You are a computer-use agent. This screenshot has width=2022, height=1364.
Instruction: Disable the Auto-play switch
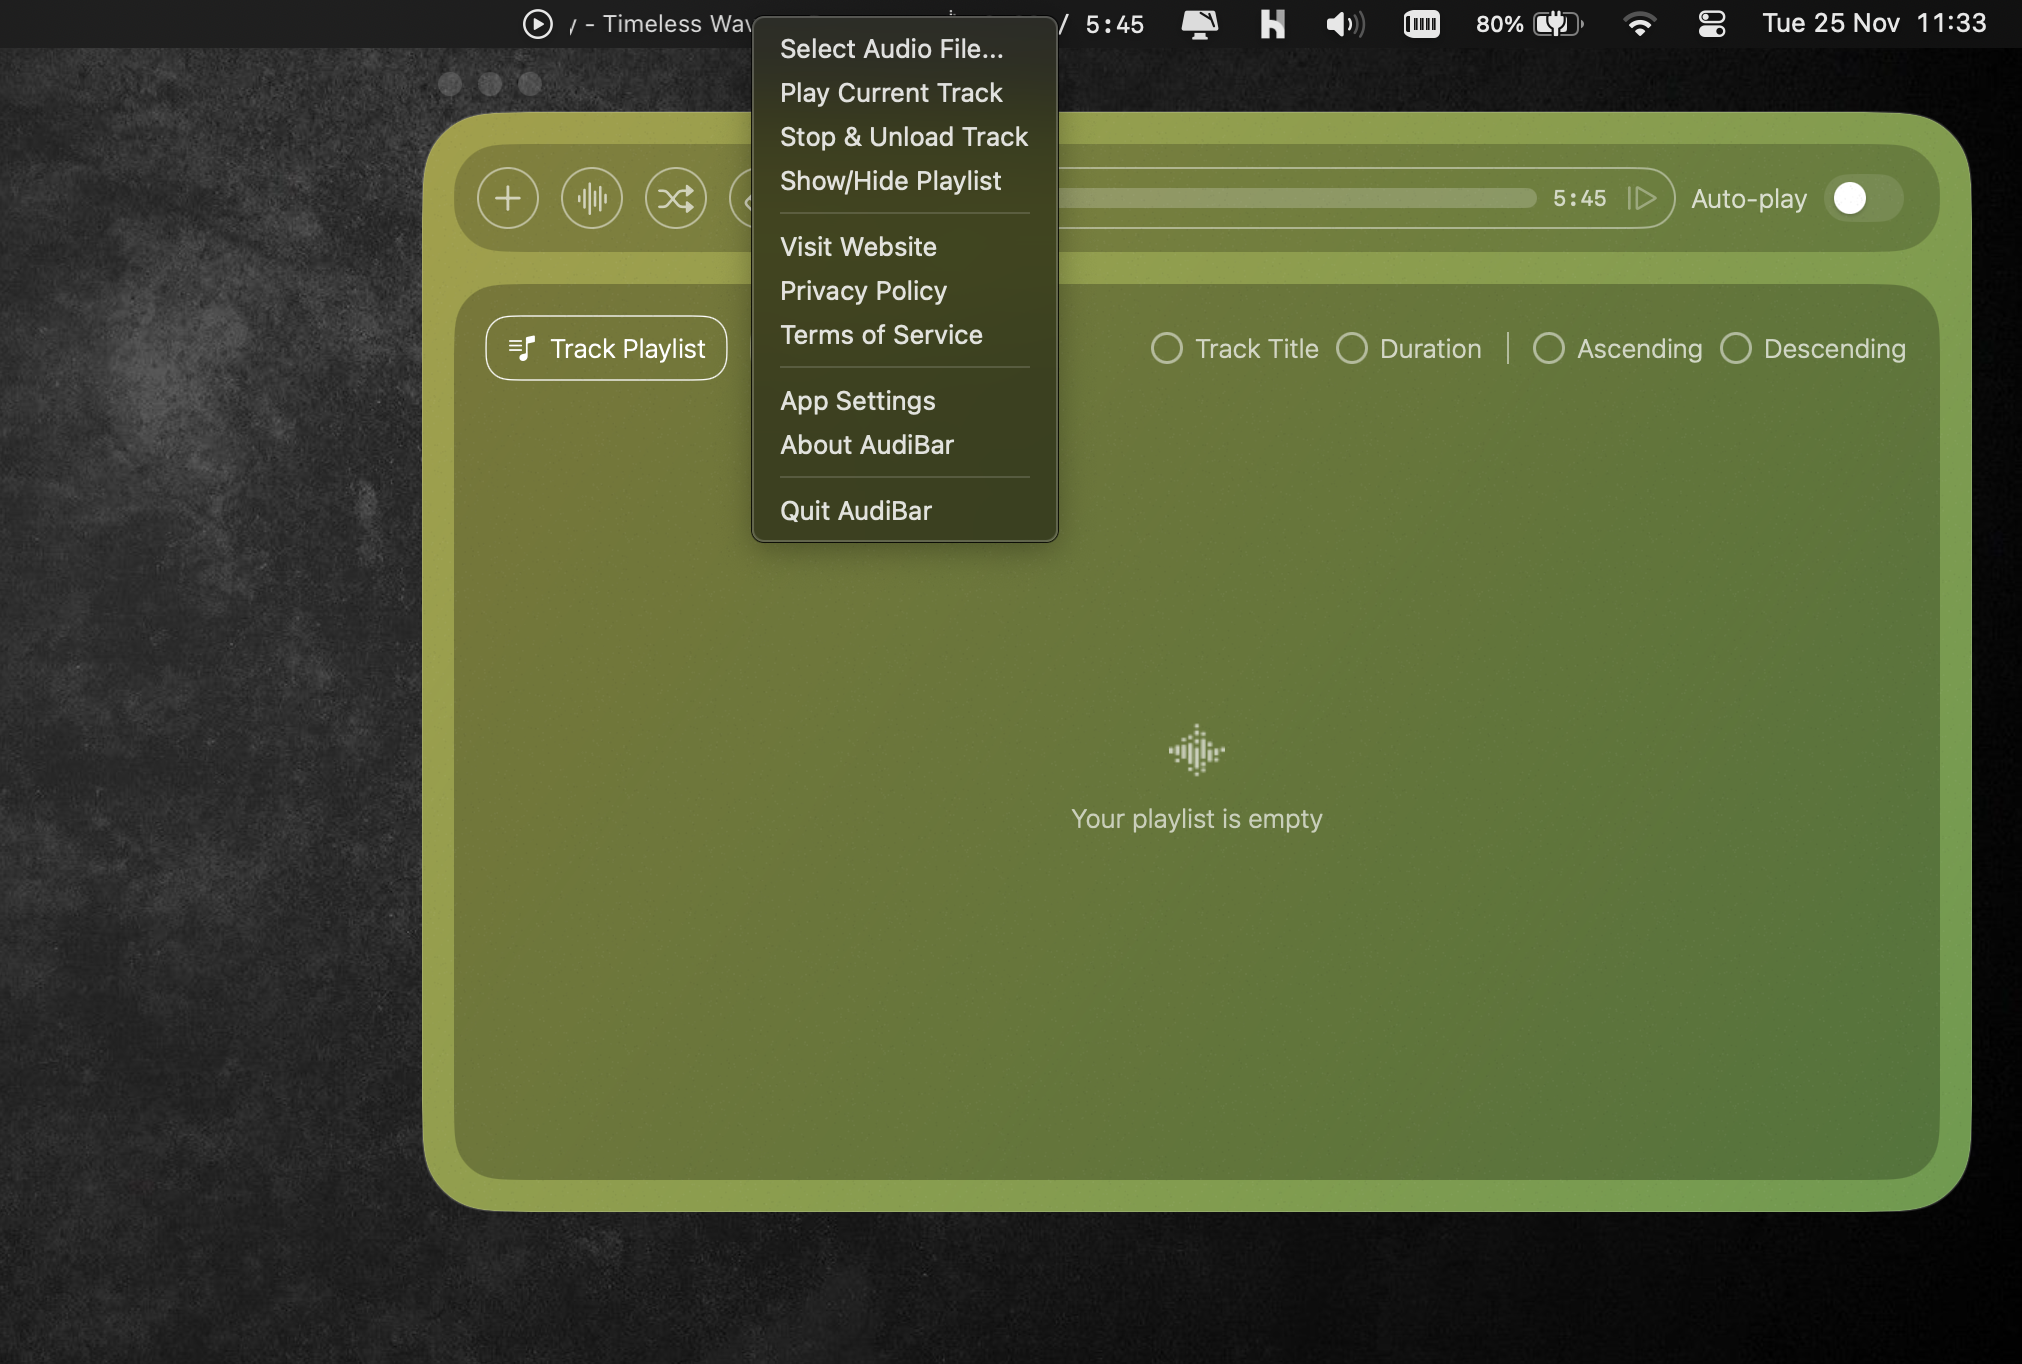coord(1862,198)
